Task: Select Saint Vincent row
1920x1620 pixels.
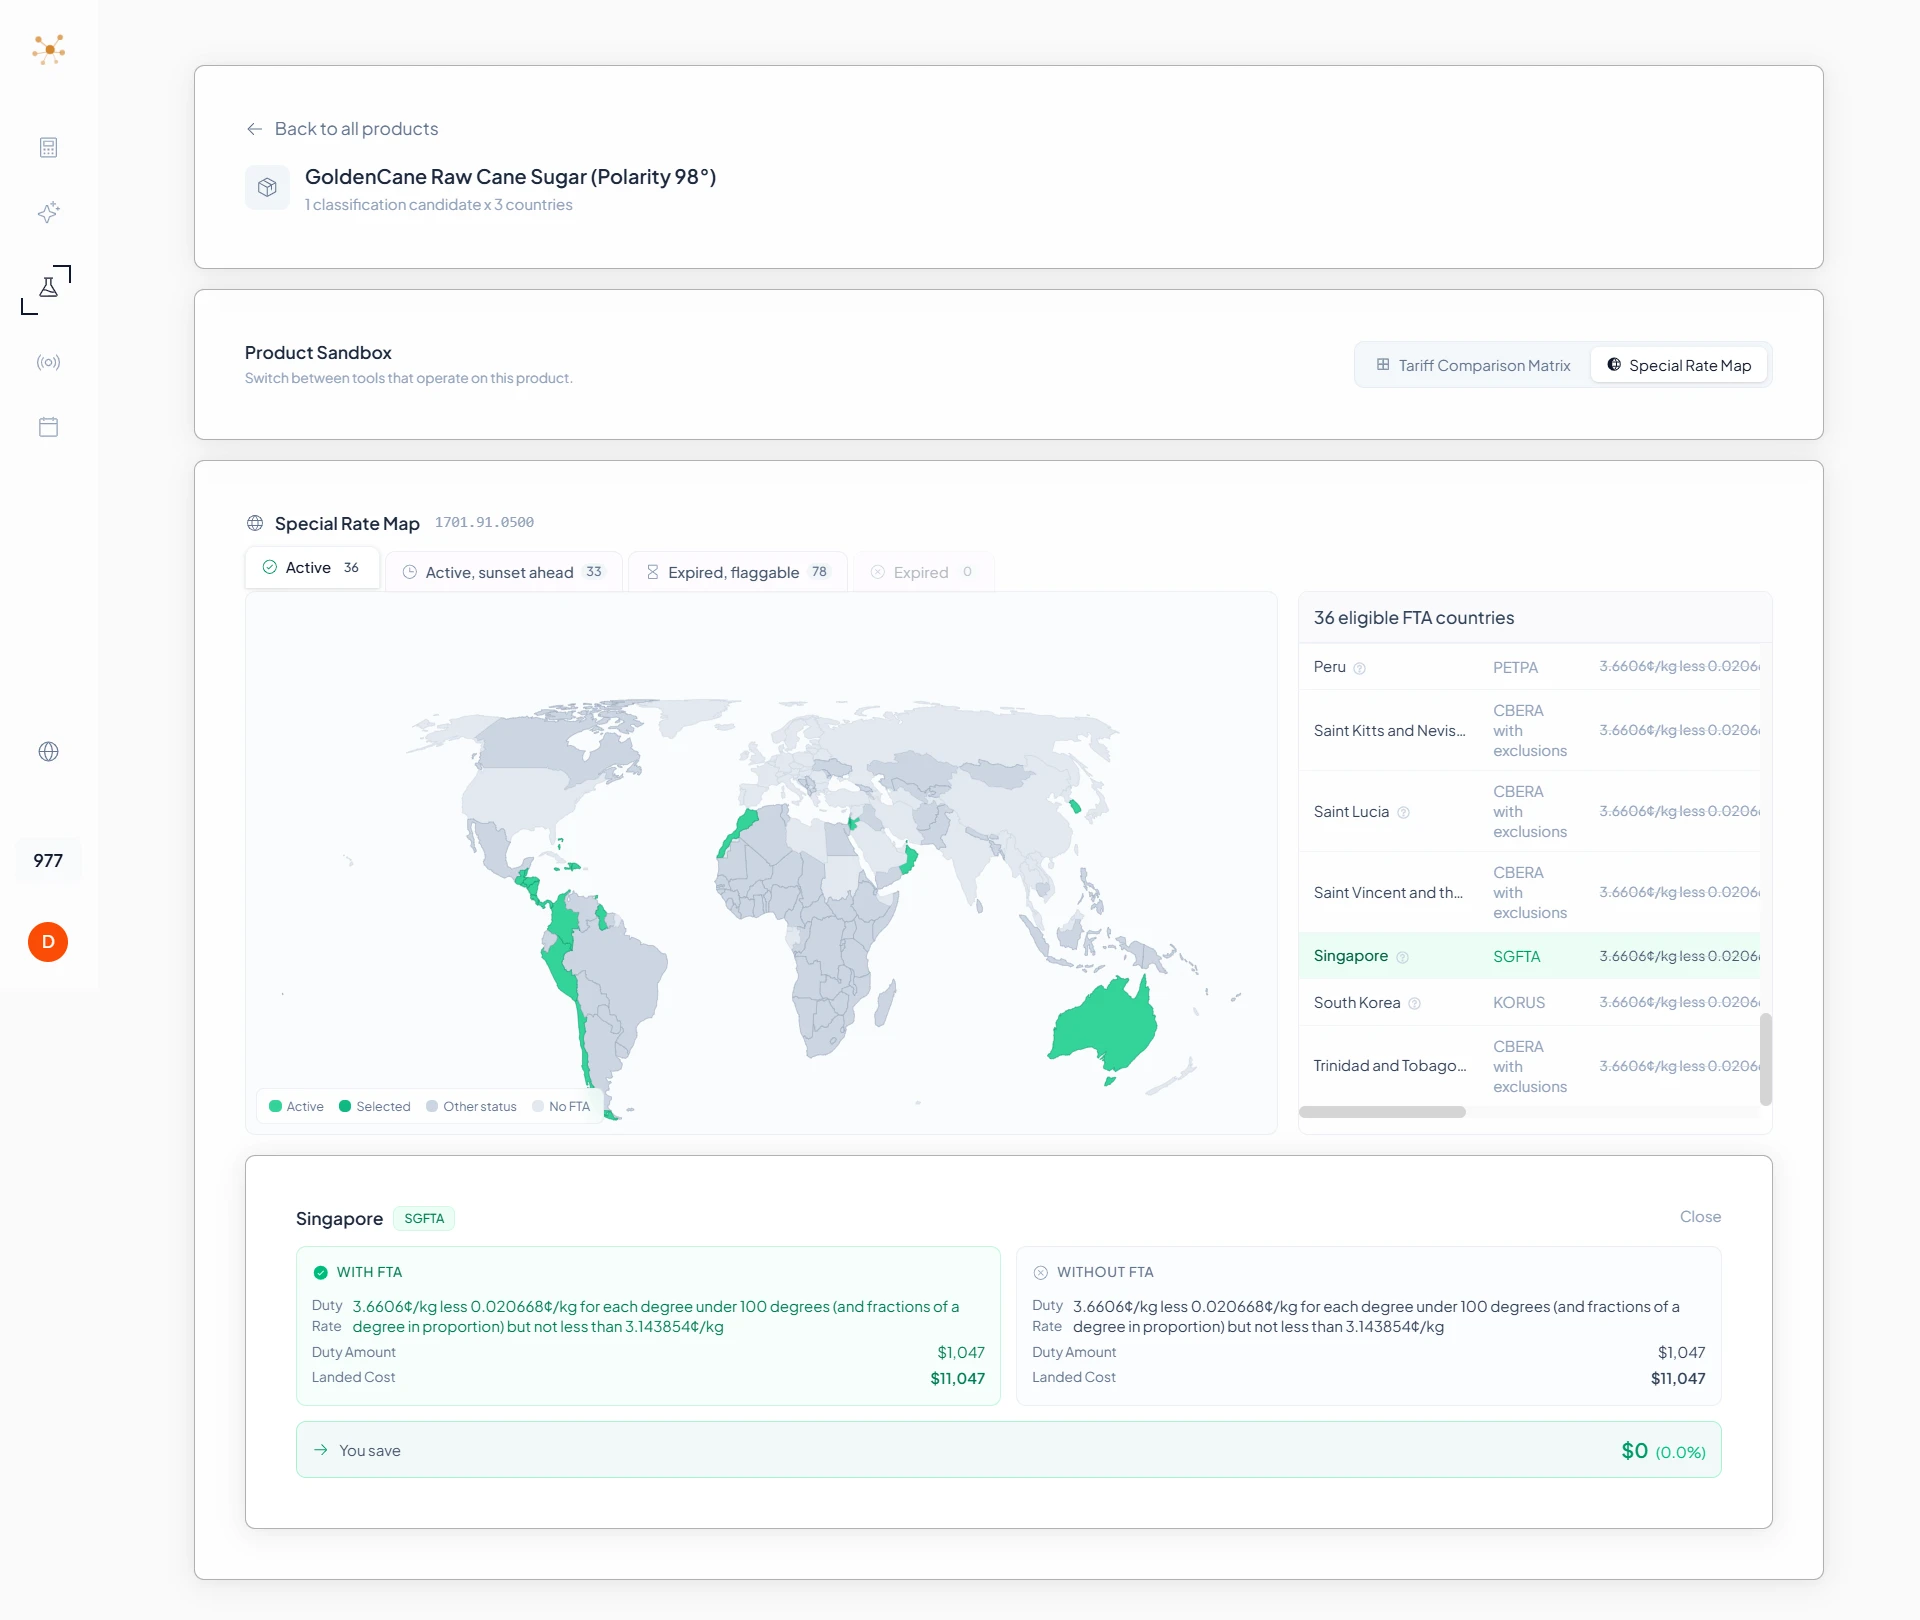Action: click(x=1529, y=892)
